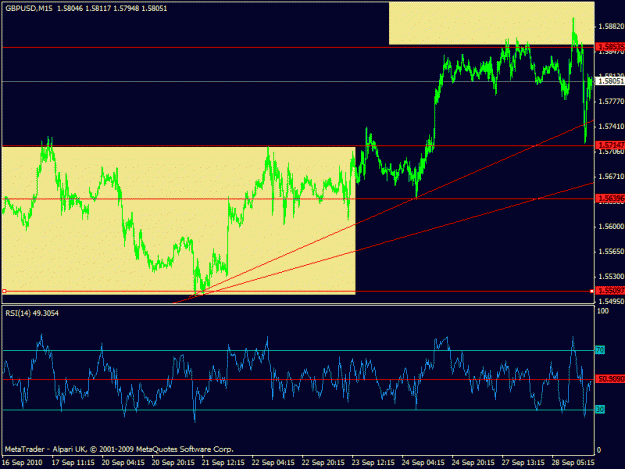Click the red RSI level 50.9890 label
The width and height of the screenshot is (625, 469).
click(611, 379)
